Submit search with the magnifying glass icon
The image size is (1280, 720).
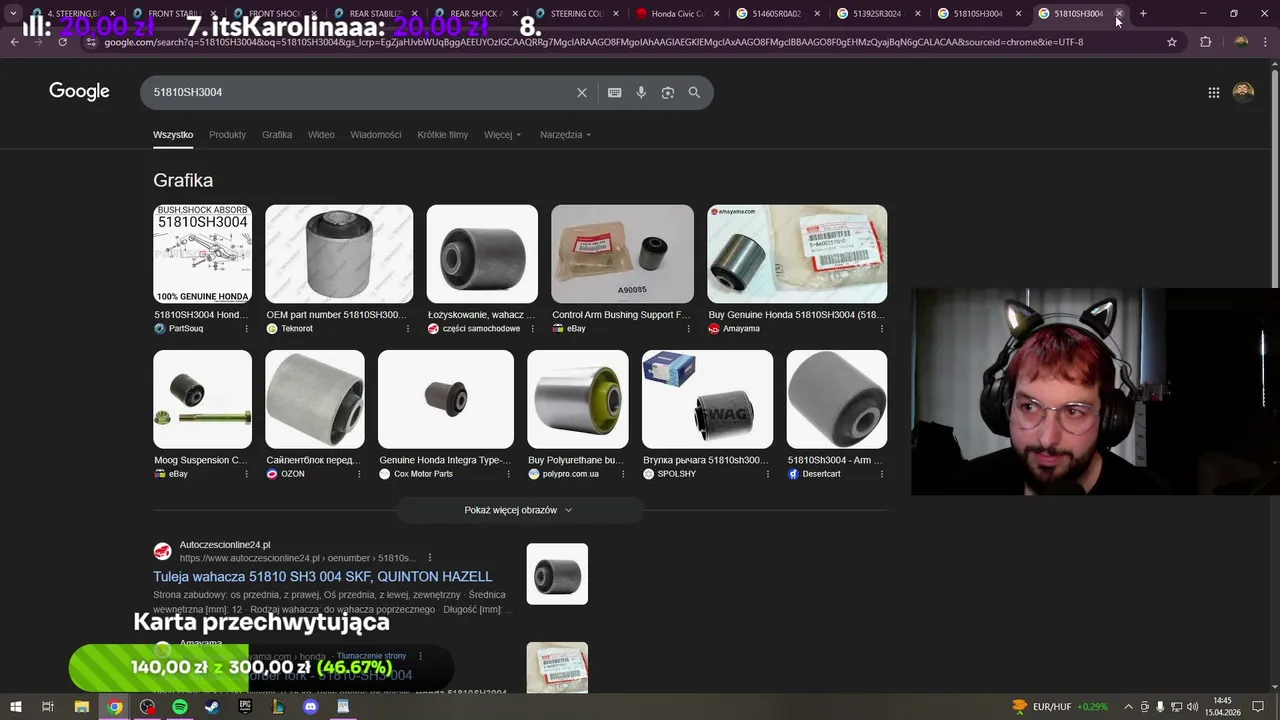pyautogui.click(x=694, y=92)
